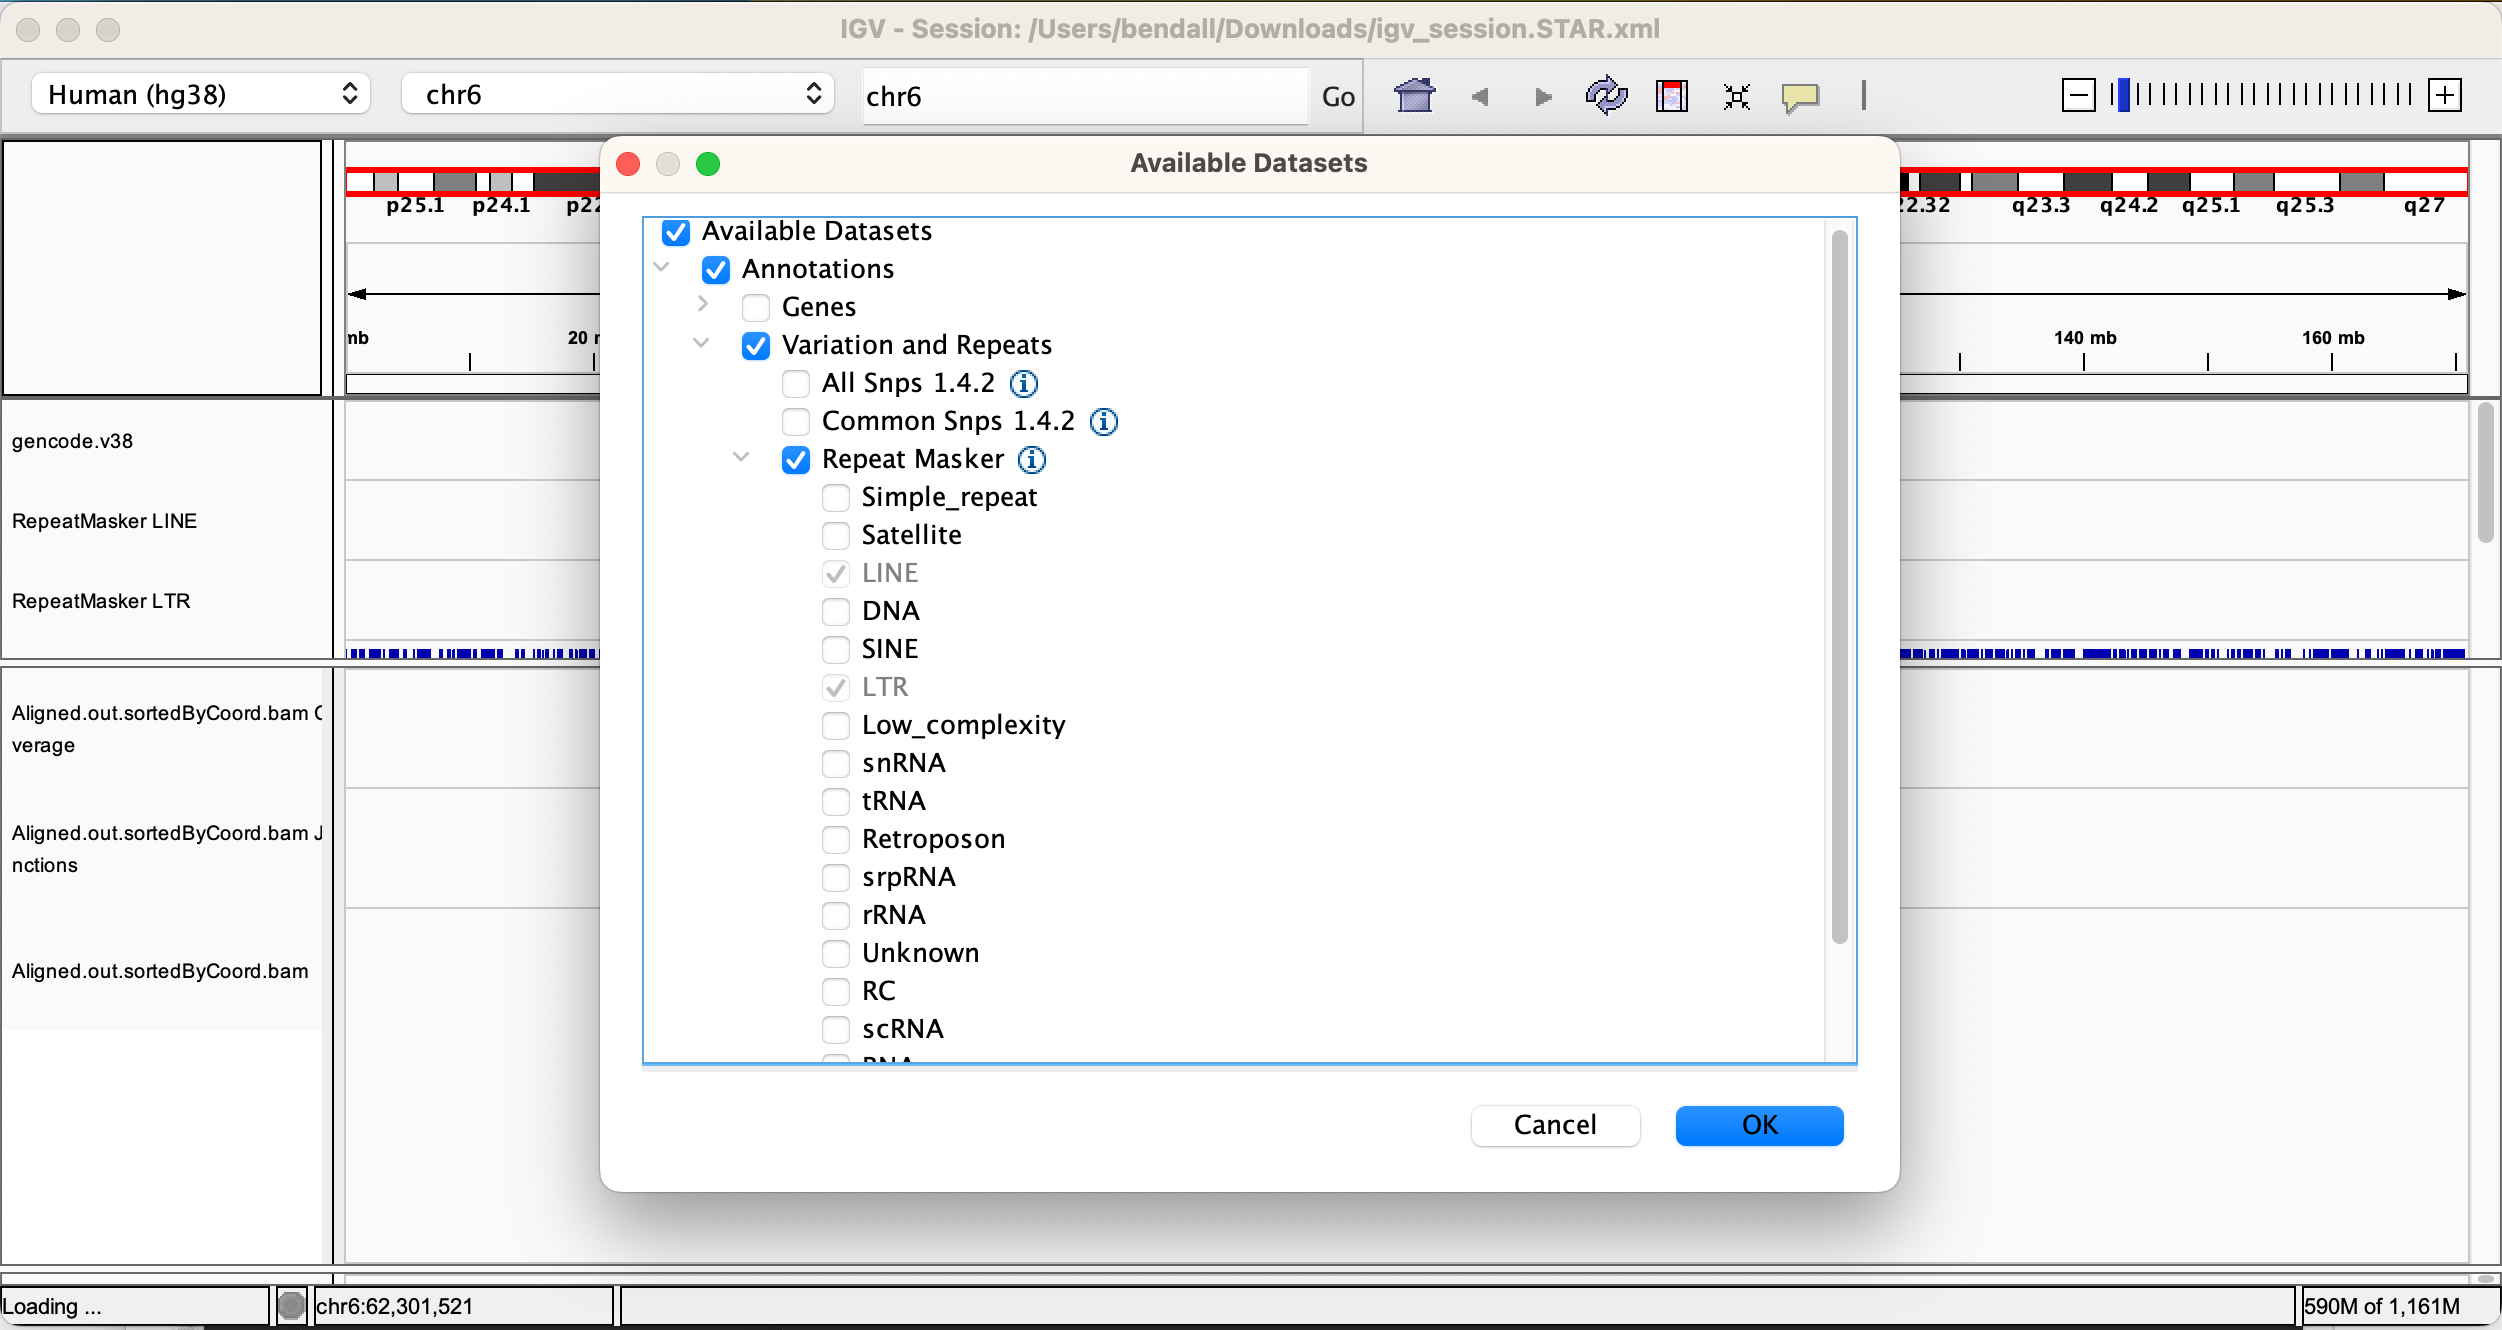
Task: Check the srpRNA checkbox
Action: point(836,878)
